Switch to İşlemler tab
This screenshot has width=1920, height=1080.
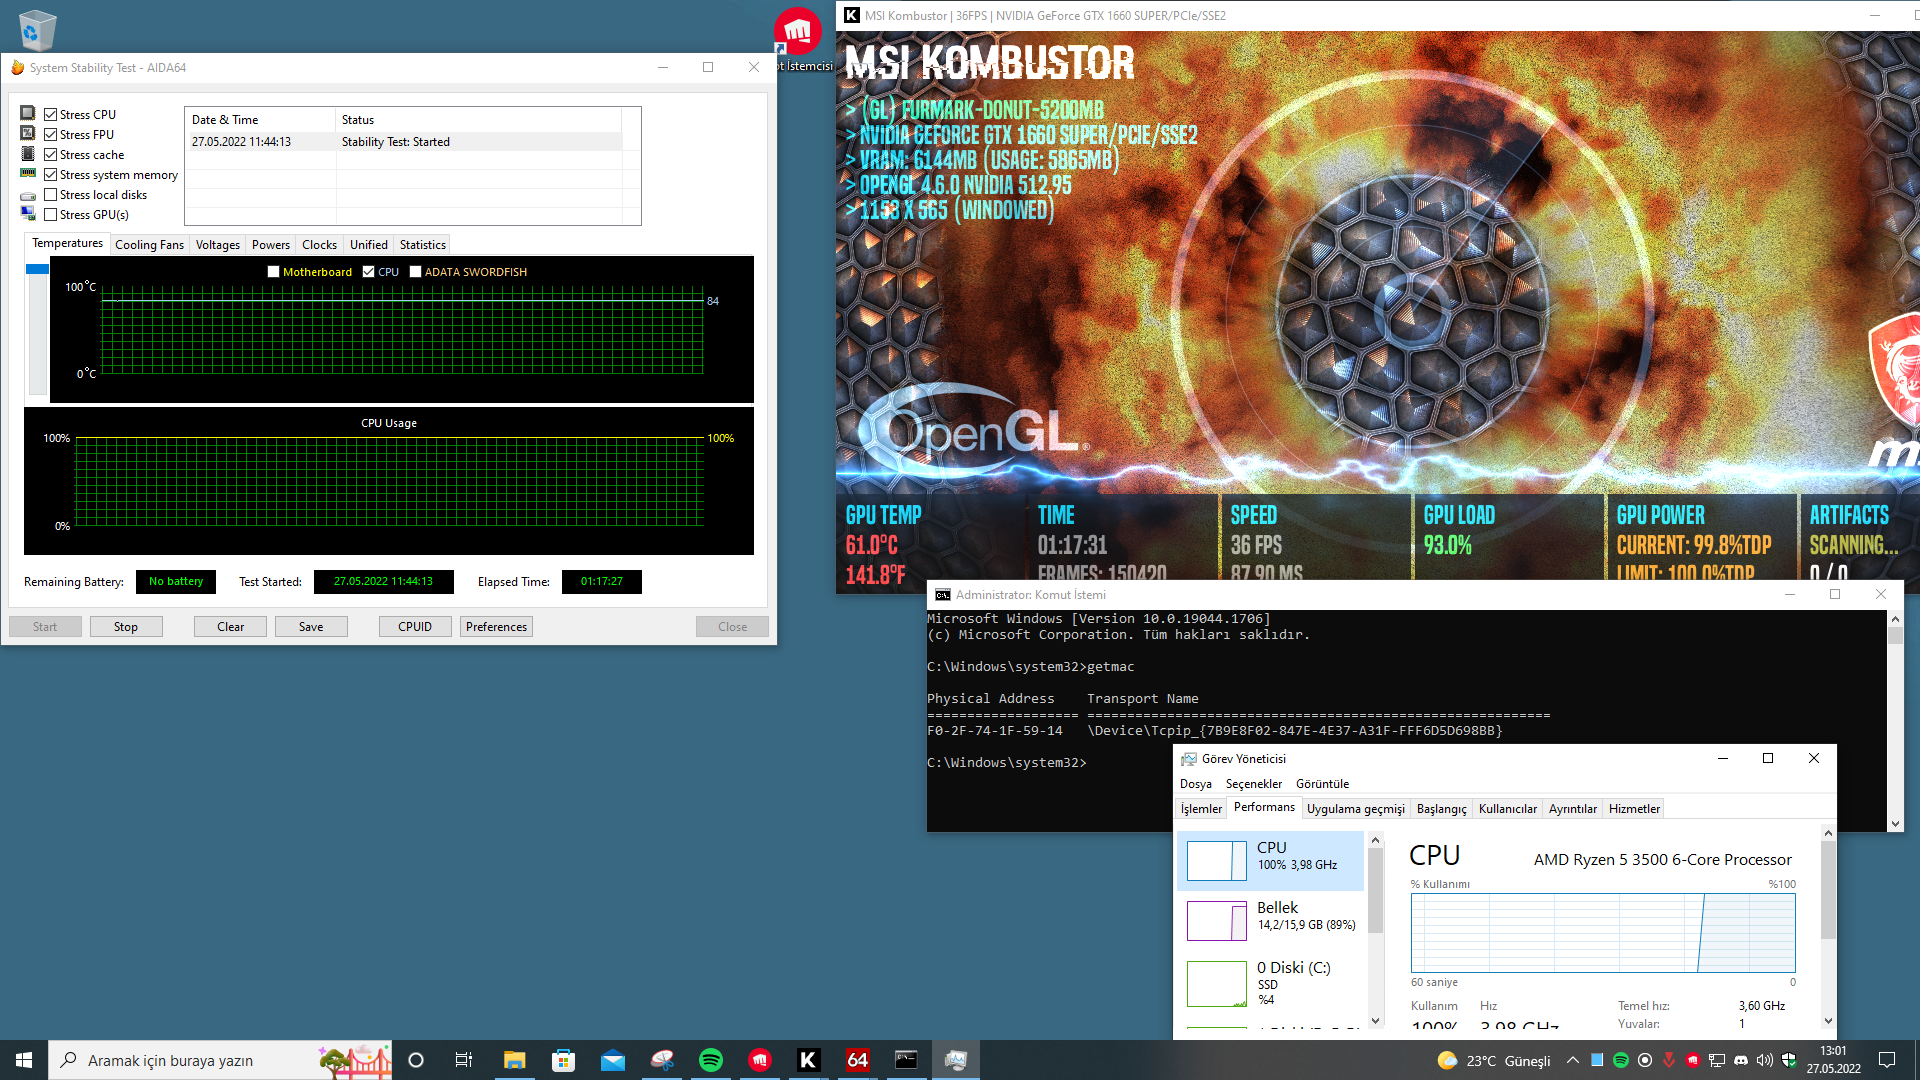point(1201,809)
